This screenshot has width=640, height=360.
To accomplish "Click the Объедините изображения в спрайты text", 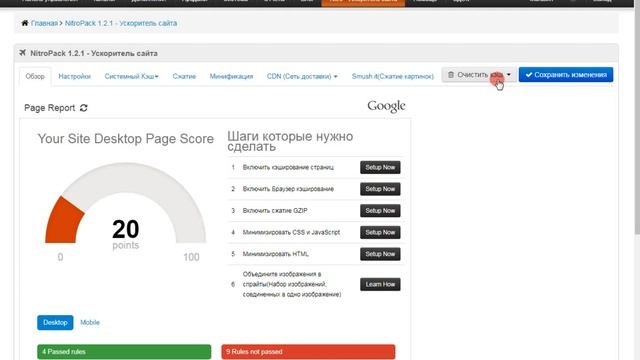I will pos(292,284).
